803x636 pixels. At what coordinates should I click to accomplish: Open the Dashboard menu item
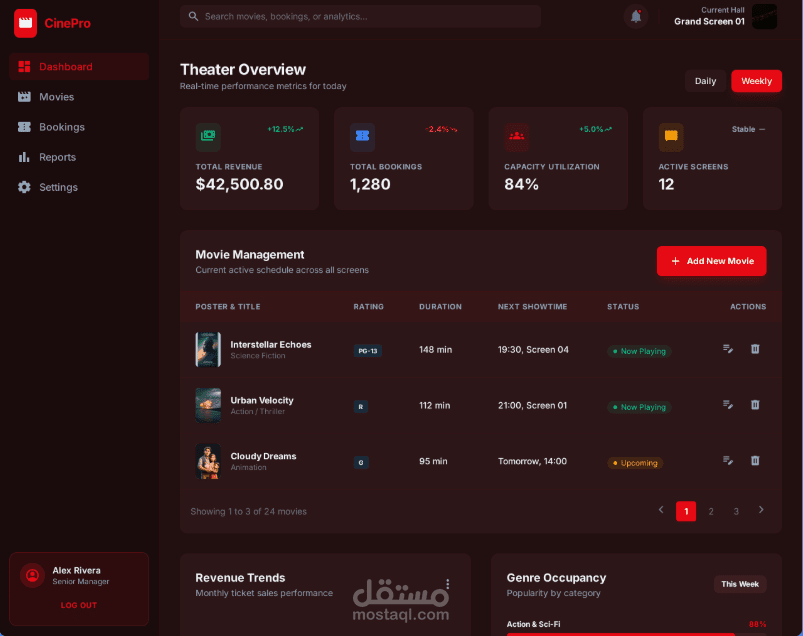tap(79, 67)
